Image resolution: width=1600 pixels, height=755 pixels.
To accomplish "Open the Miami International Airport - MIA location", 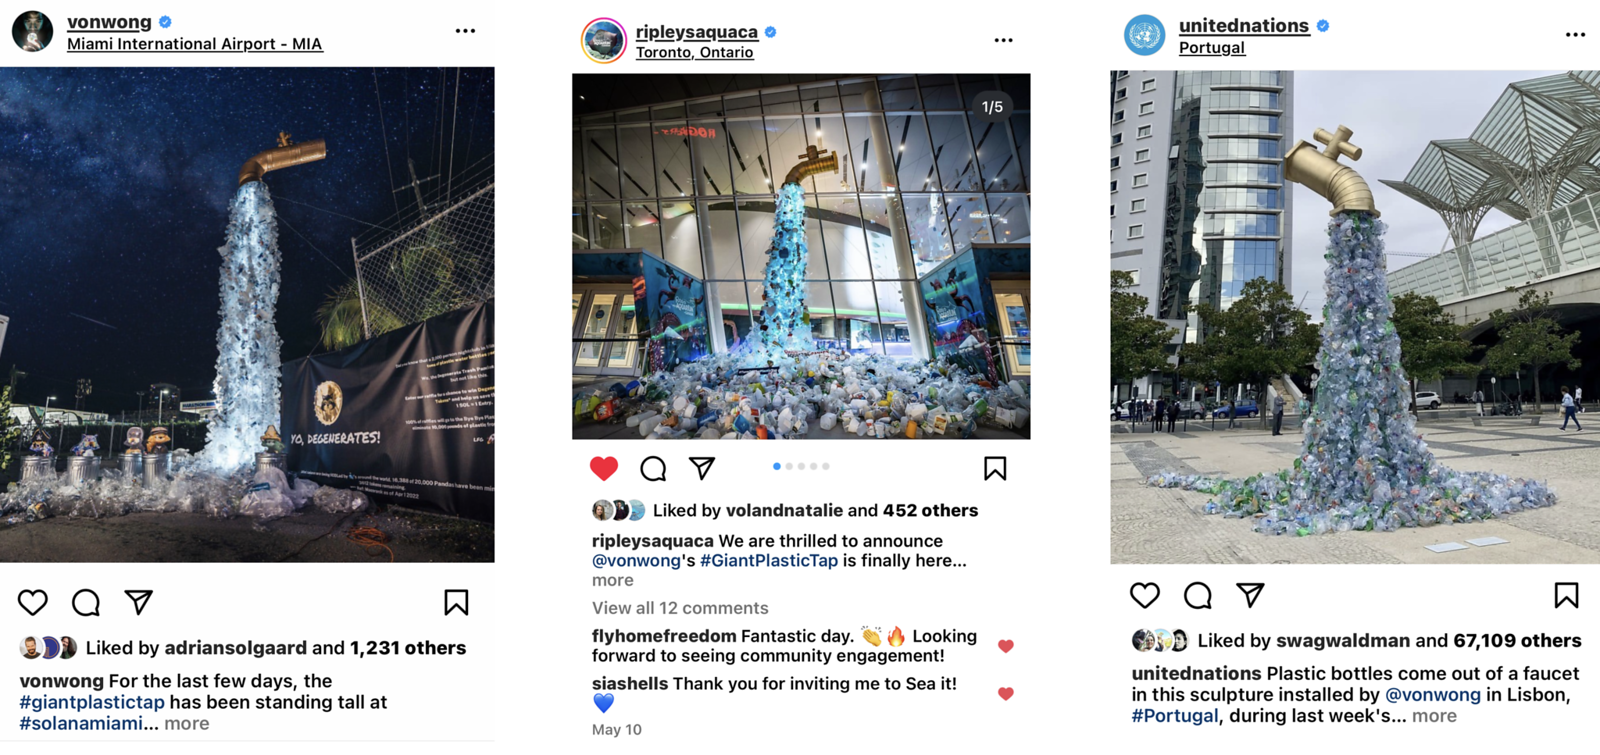I will pos(195,44).
